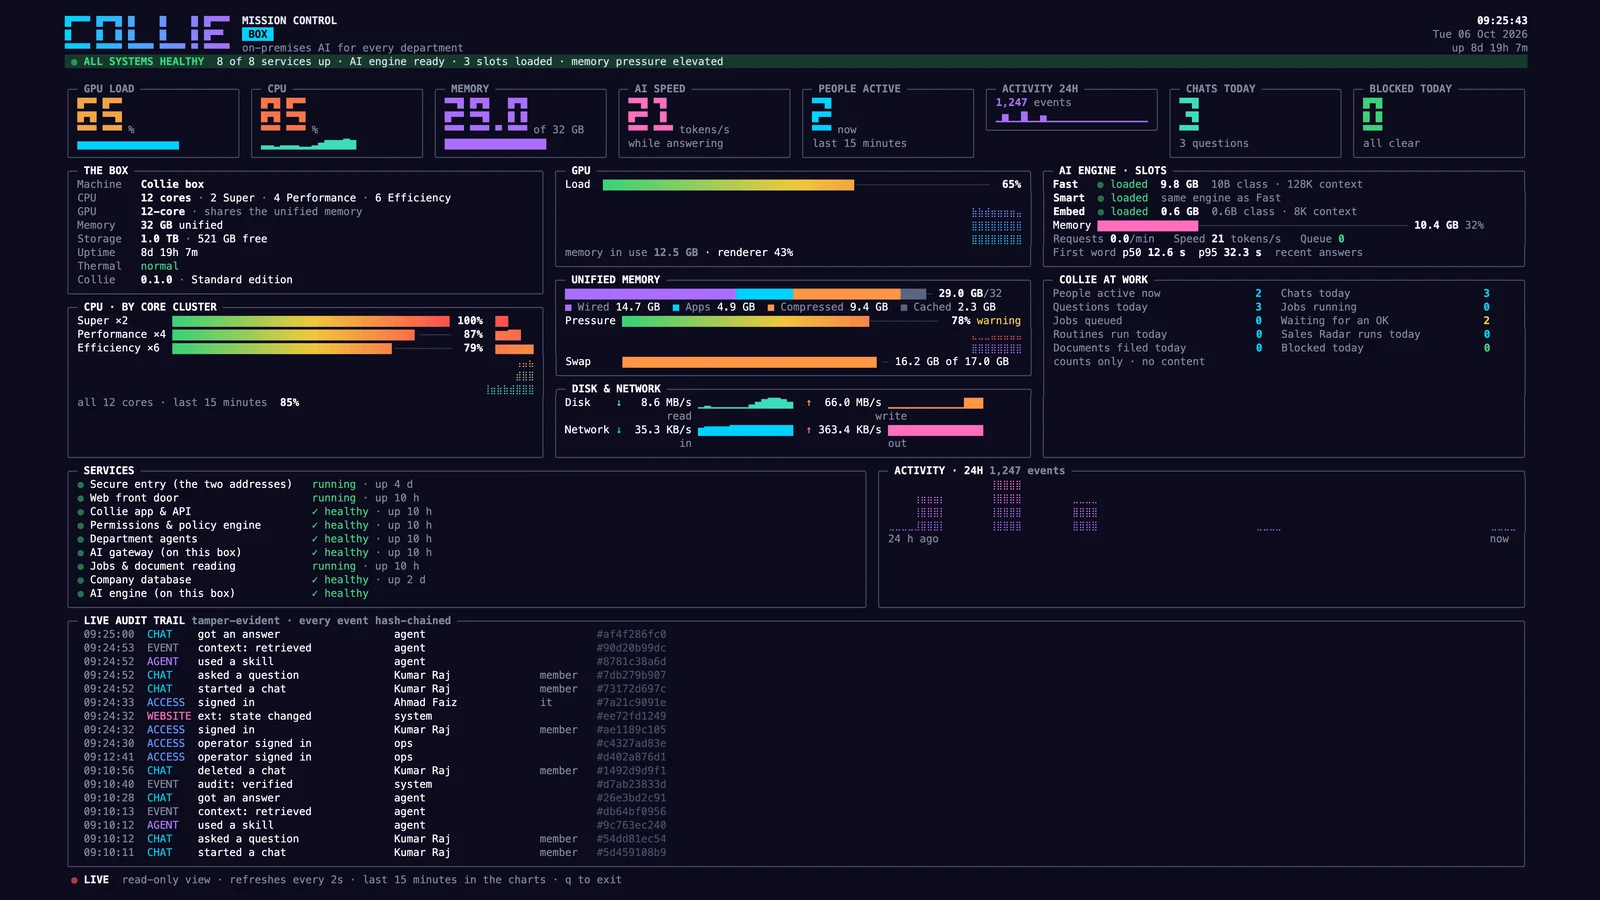Click the green sparkline in the CPU card
Image resolution: width=1600 pixels, height=900 pixels.
tap(308, 145)
